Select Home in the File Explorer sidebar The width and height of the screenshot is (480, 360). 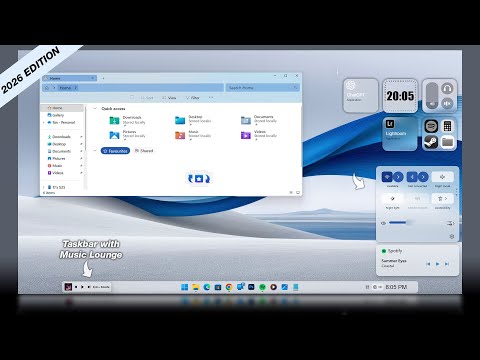[x=62, y=108]
